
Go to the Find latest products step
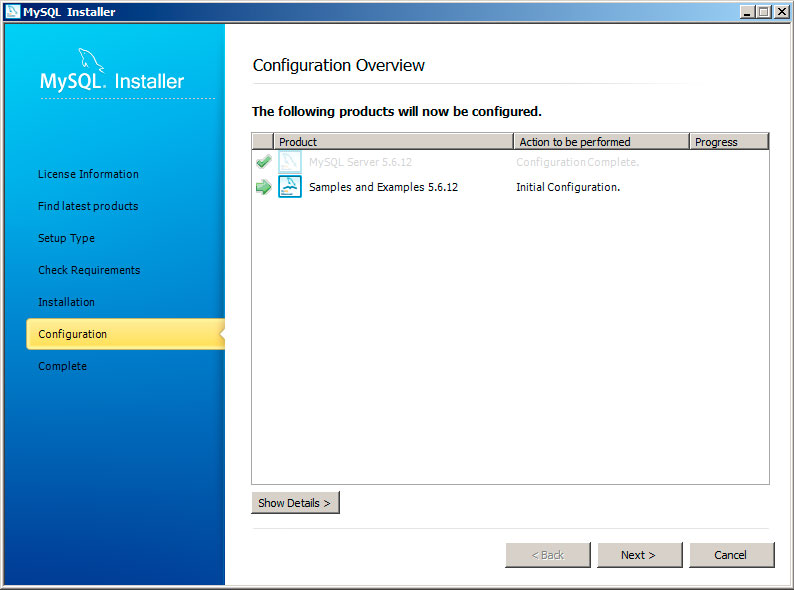pyautogui.click(x=88, y=206)
